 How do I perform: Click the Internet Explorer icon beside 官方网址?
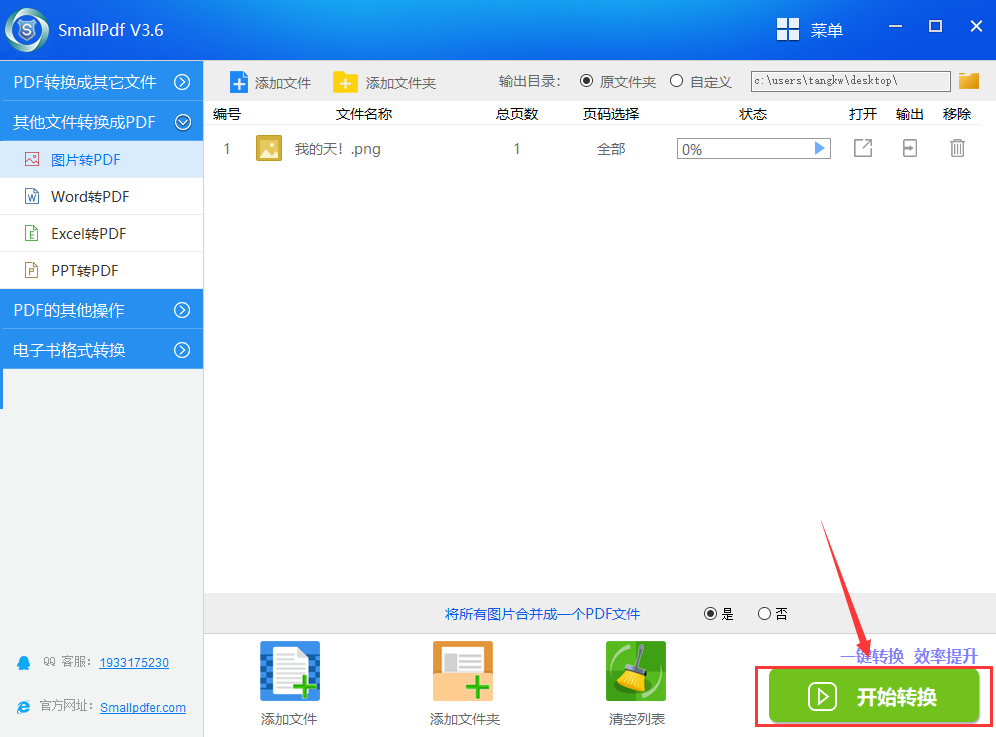[x=24, y=707]
